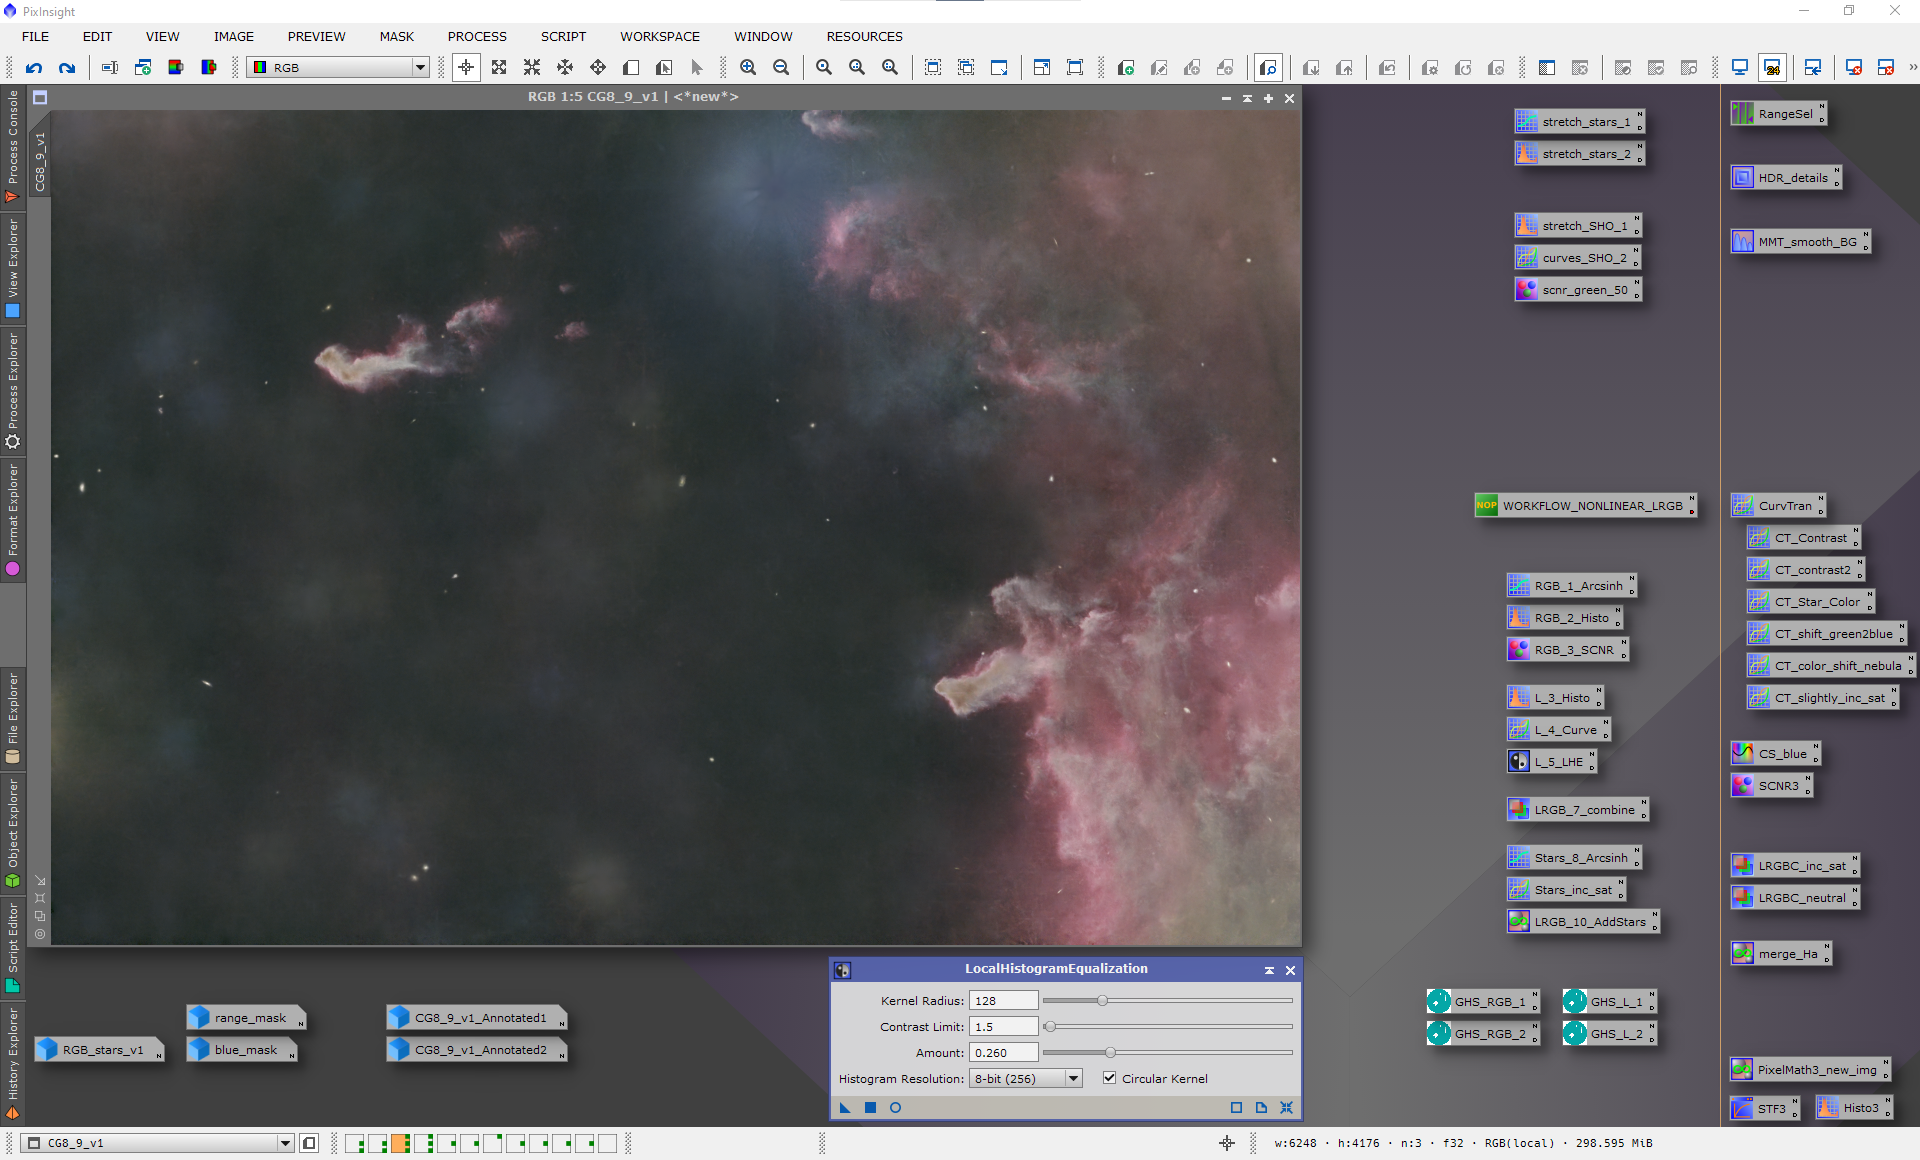Expand the toolbar overflow chevron
The image size is (1920, 1160).
[x=1912, y=68]
